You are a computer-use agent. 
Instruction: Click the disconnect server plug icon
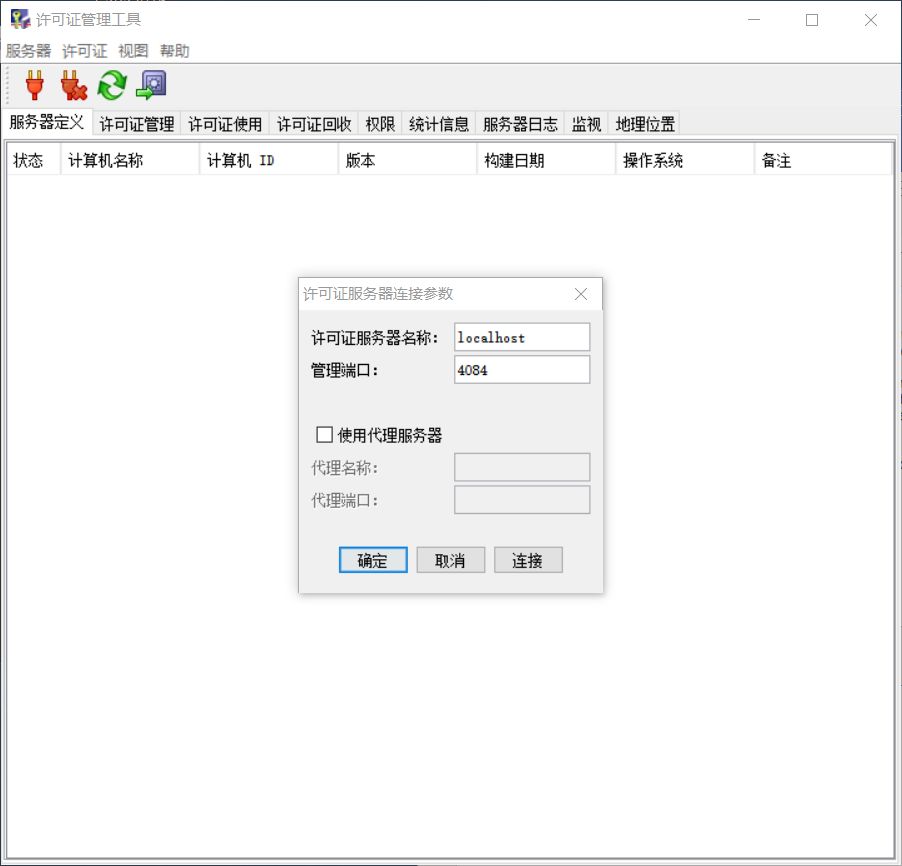pyautogui.click(x=73, y=85)
